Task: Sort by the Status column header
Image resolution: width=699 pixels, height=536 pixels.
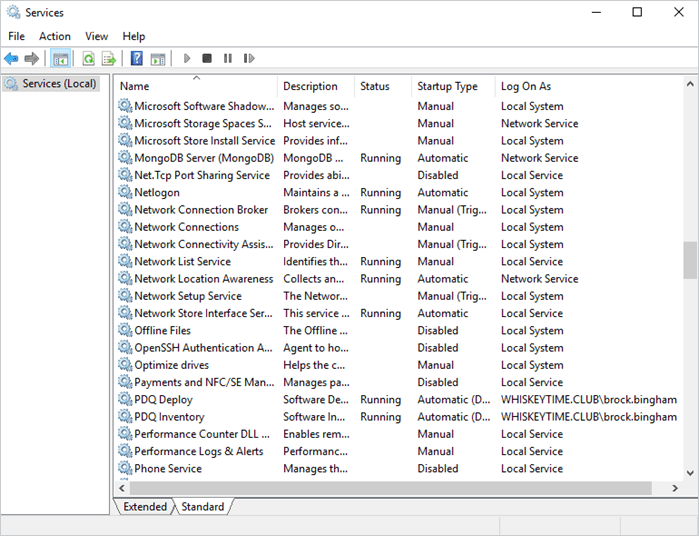Action: click(383, 86)
